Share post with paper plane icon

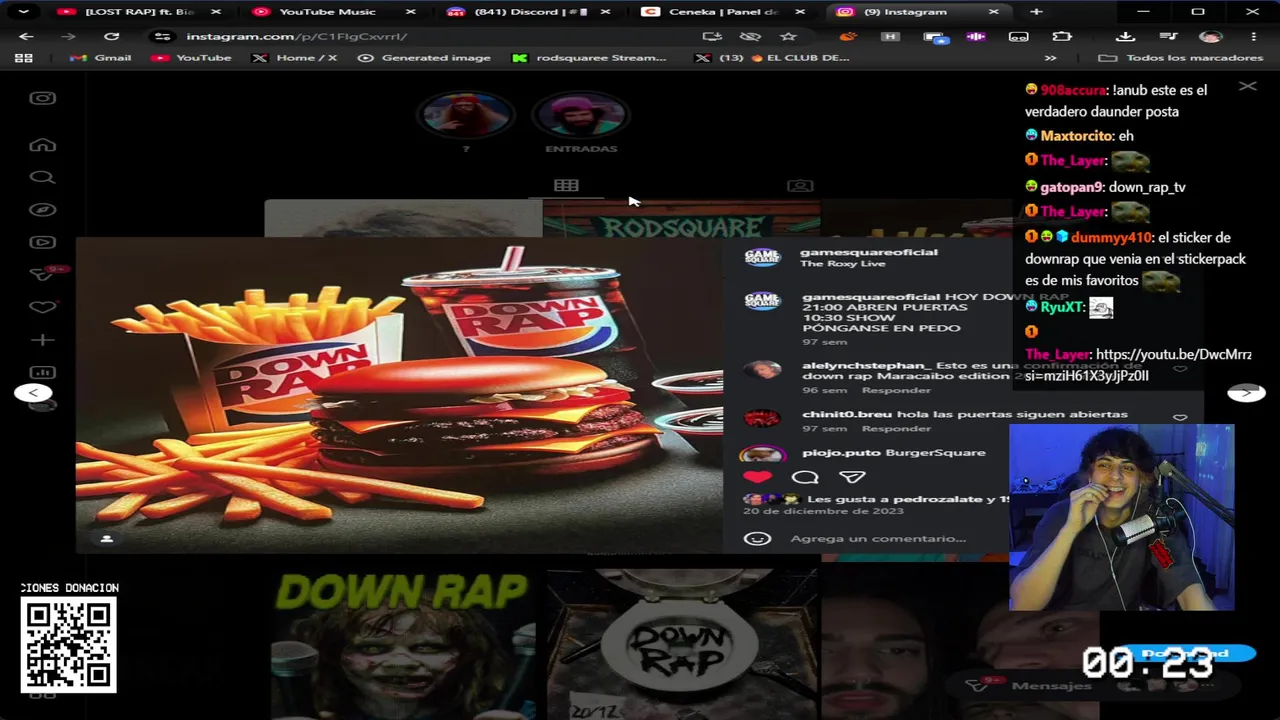click(x=852, y=477)
